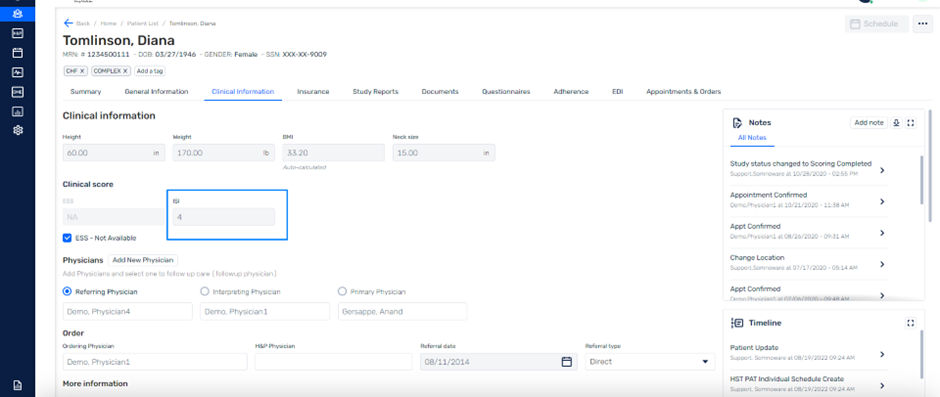Open the Appointments & Orders tab
940x397 pixels.
tap(683, 92)
